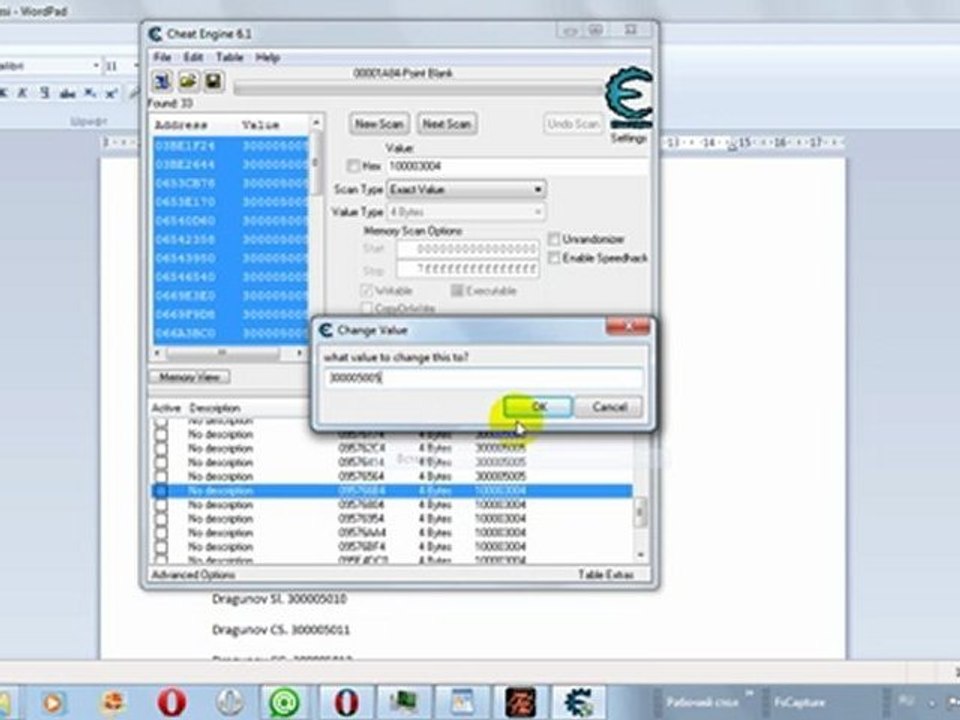Enable the Hex checkbox
The width and height of the screenshot is (960, 720).
pyautogui.click(x=353, y=165)
